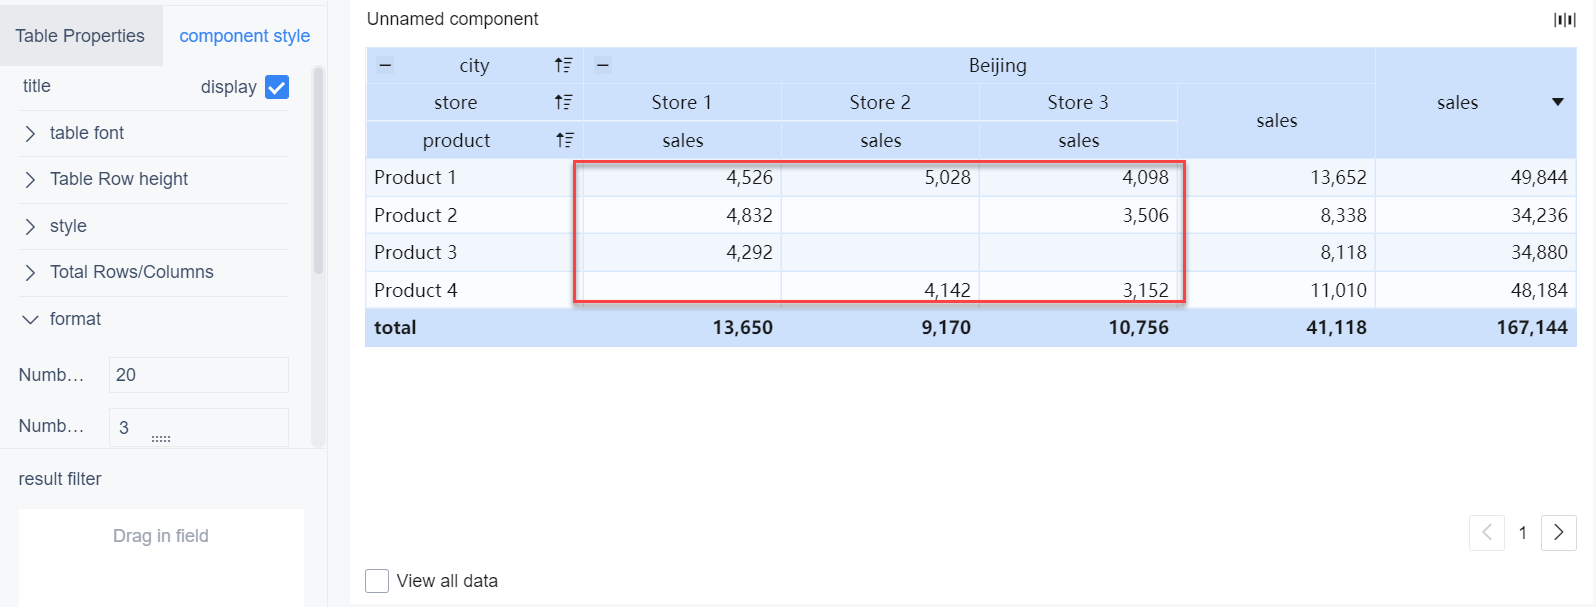Collapse the format section
Image resolution: width=1596 pixels, height=607 pixels.
[x=155, y=319]
